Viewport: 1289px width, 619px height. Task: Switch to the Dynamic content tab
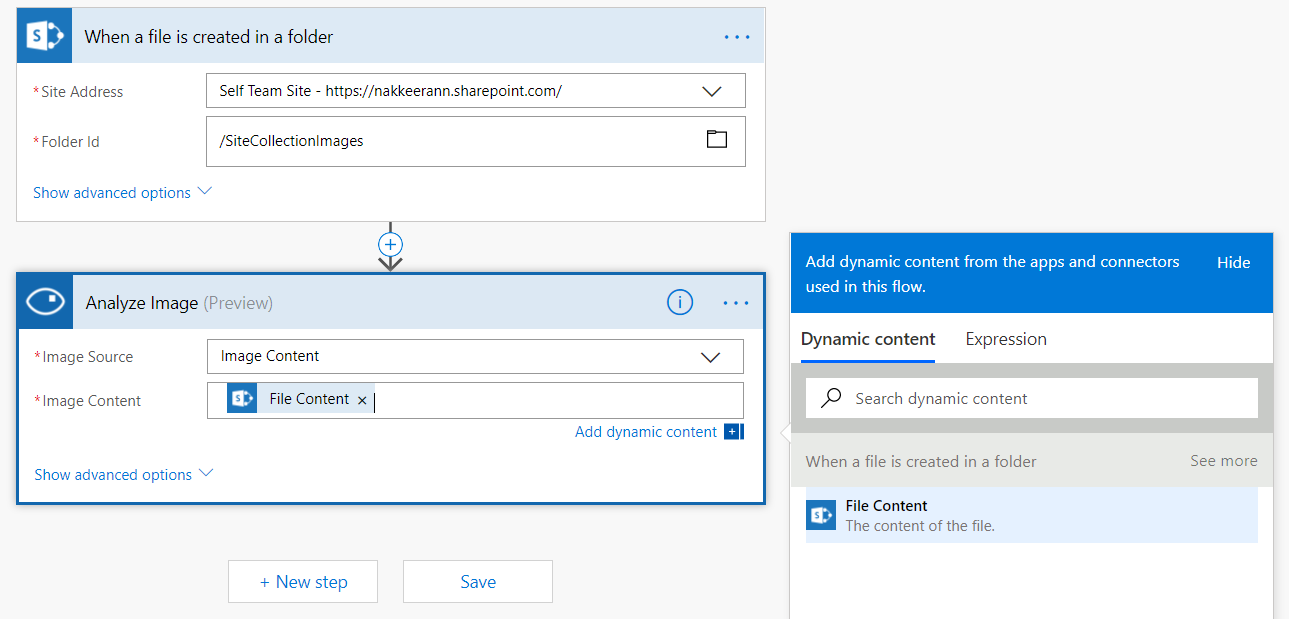coord(868,339)
